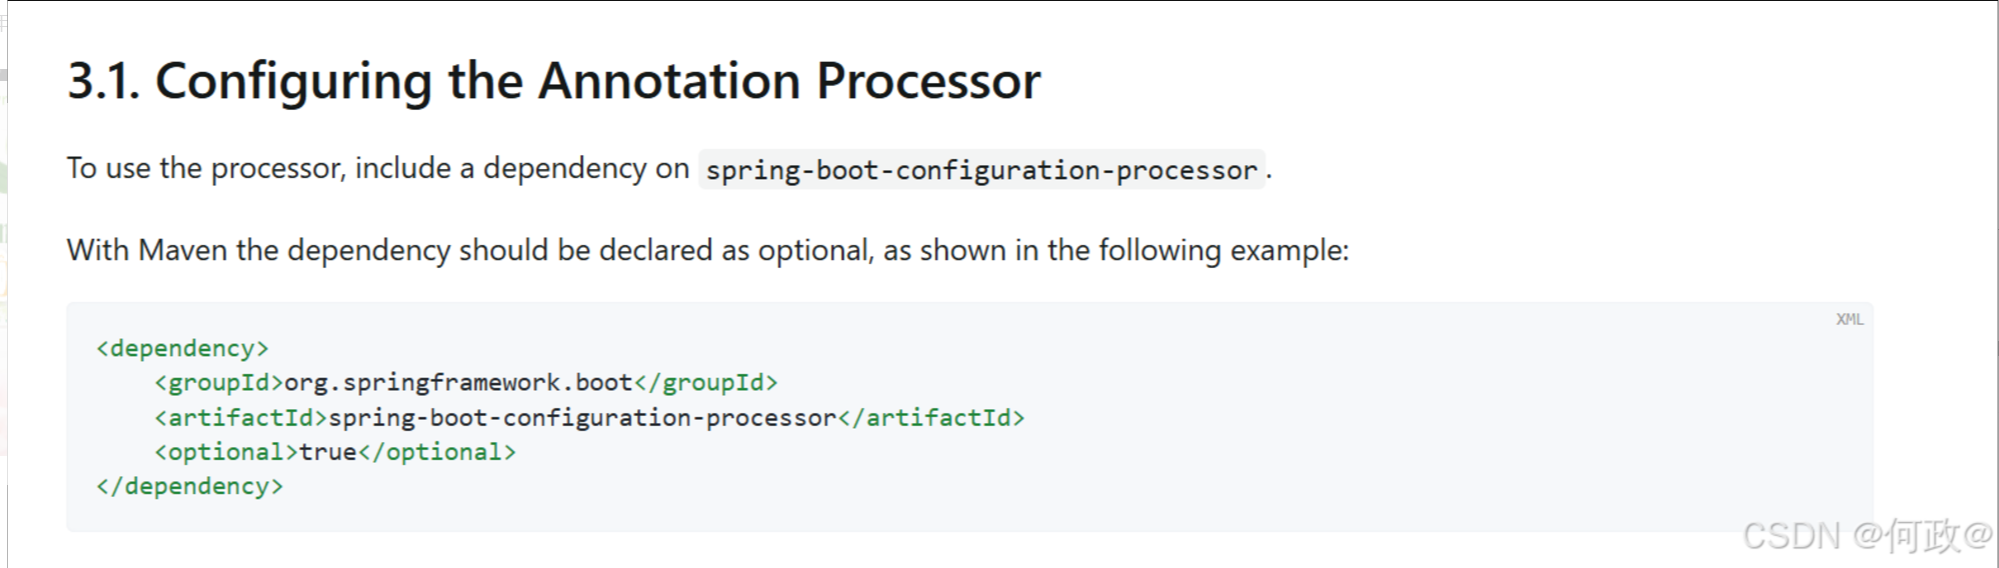The width and height of the screenshot is (1999, 568).
Task: Click the "3.1. Configuring the Annotation Processor" heading
Action: tap(553, 81)
